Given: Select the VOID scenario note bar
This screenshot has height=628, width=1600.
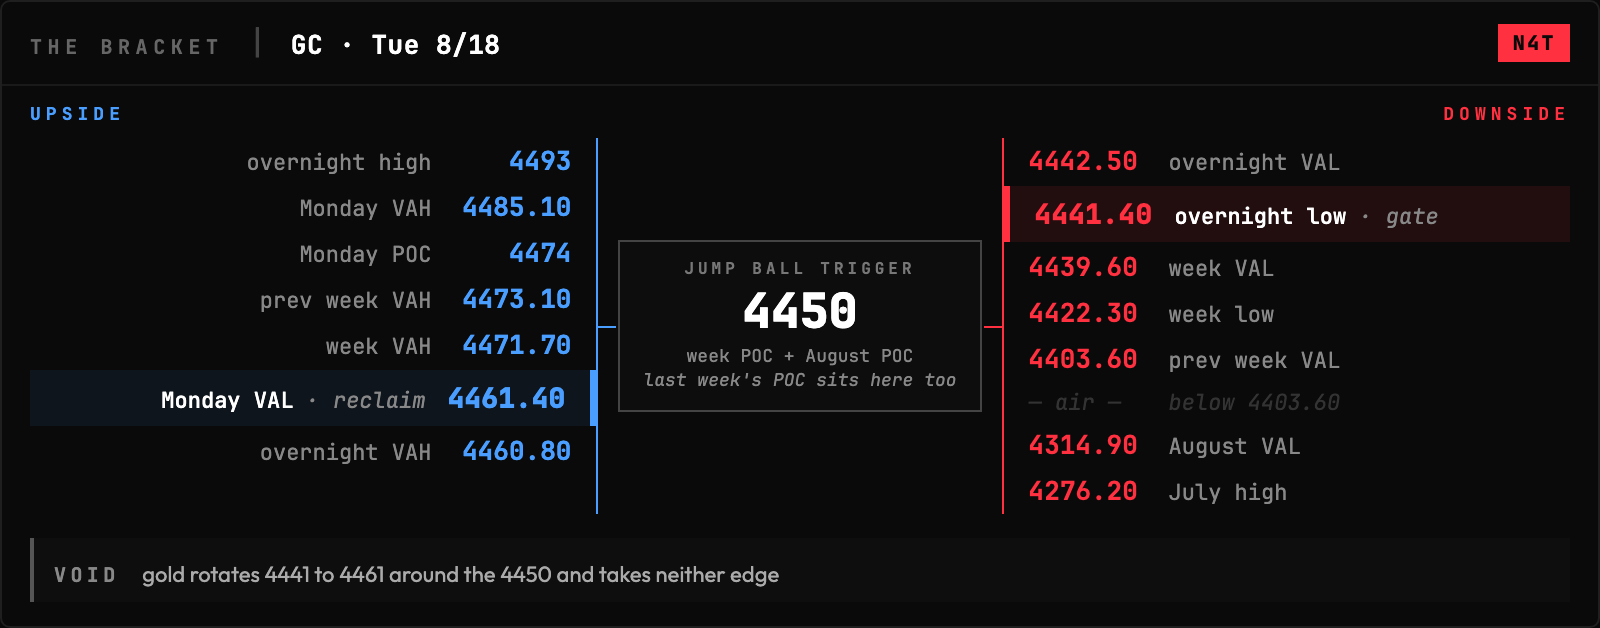Looking at the screenshot, I should click(x=800, y=570).
